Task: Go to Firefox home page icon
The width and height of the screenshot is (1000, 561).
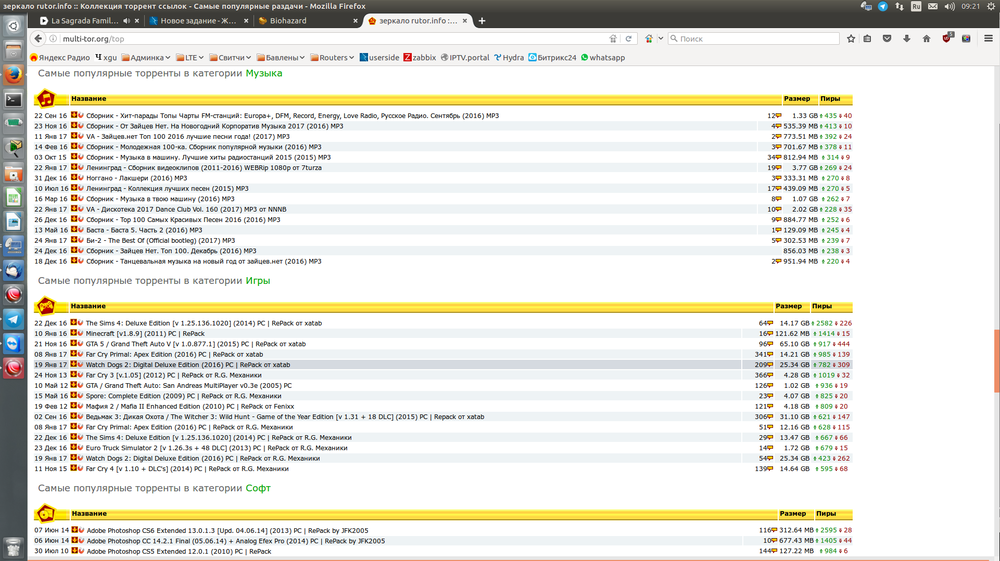Action: pyautogui.click(x=926, y=39)
